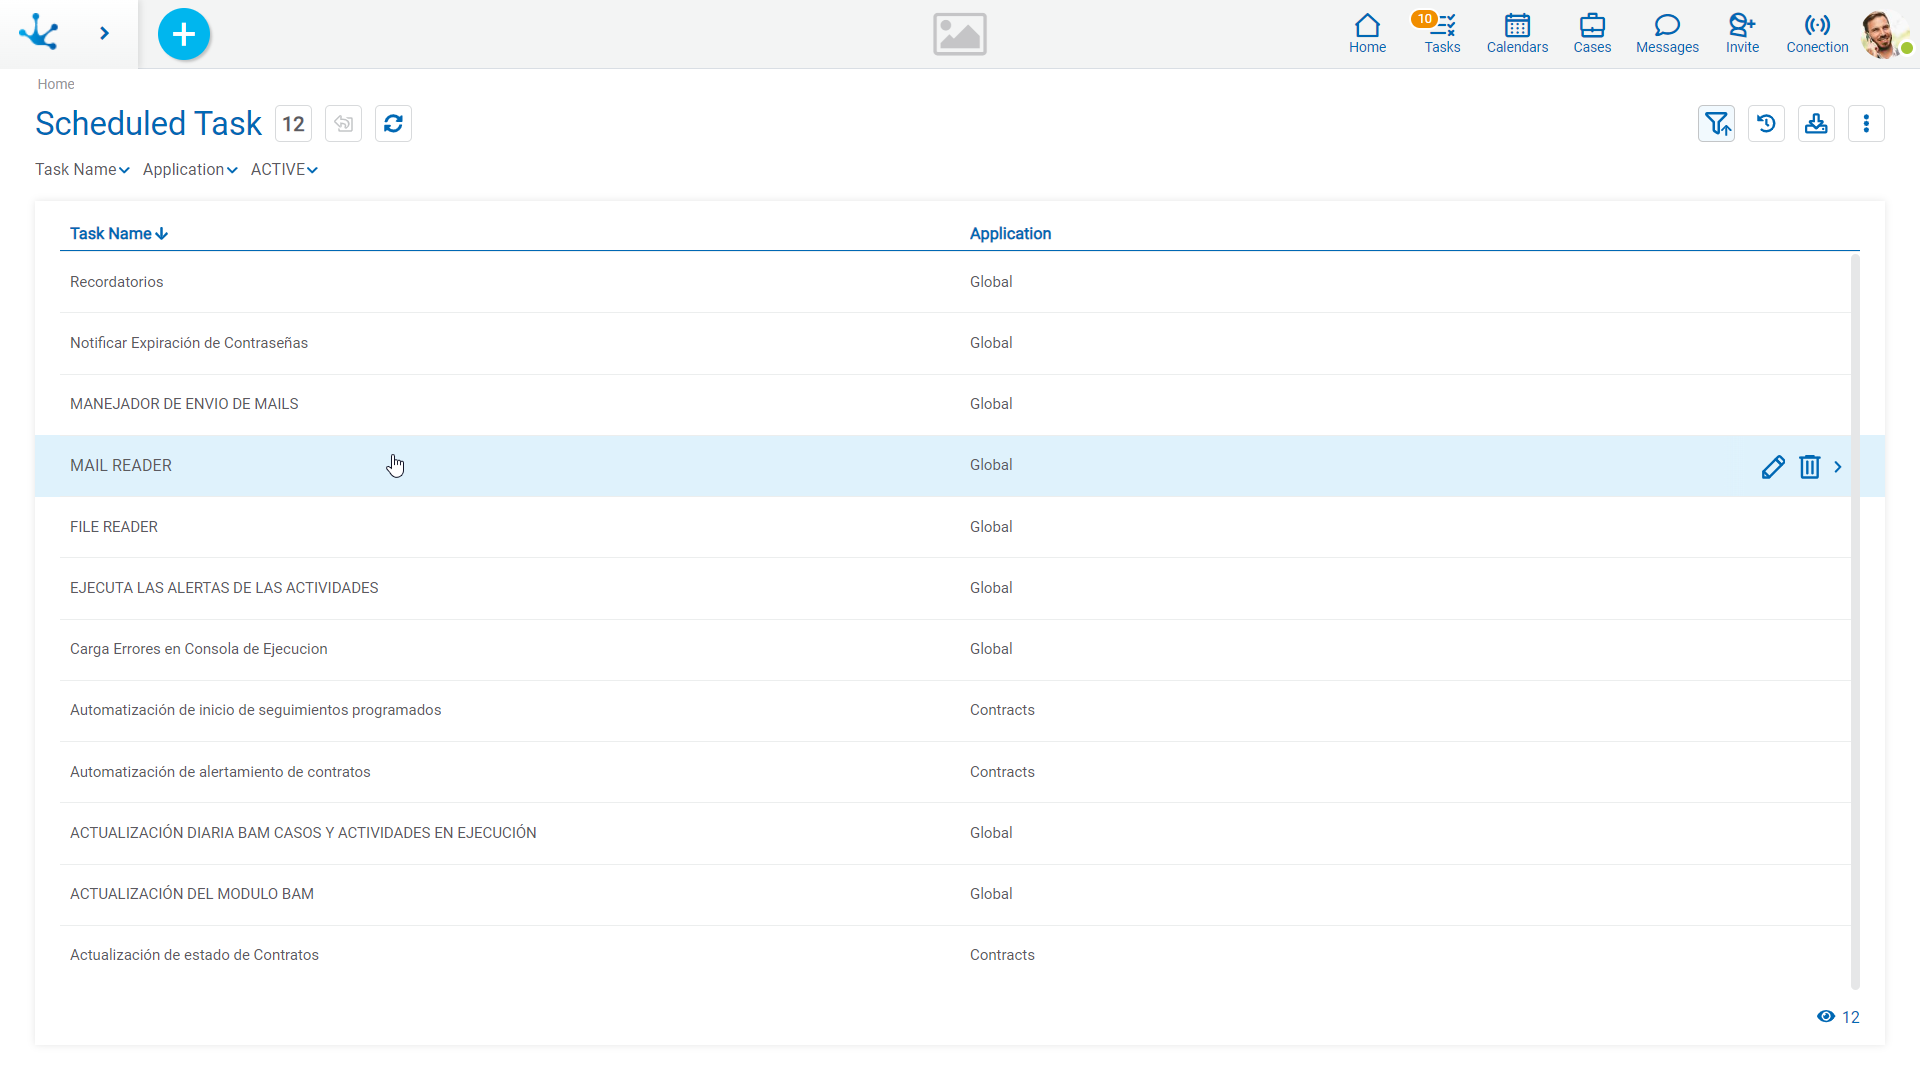The height and width of the screenshot is (1080, 1920).
Task: Open the Tasks notification icon
Action: [1442, 33]
